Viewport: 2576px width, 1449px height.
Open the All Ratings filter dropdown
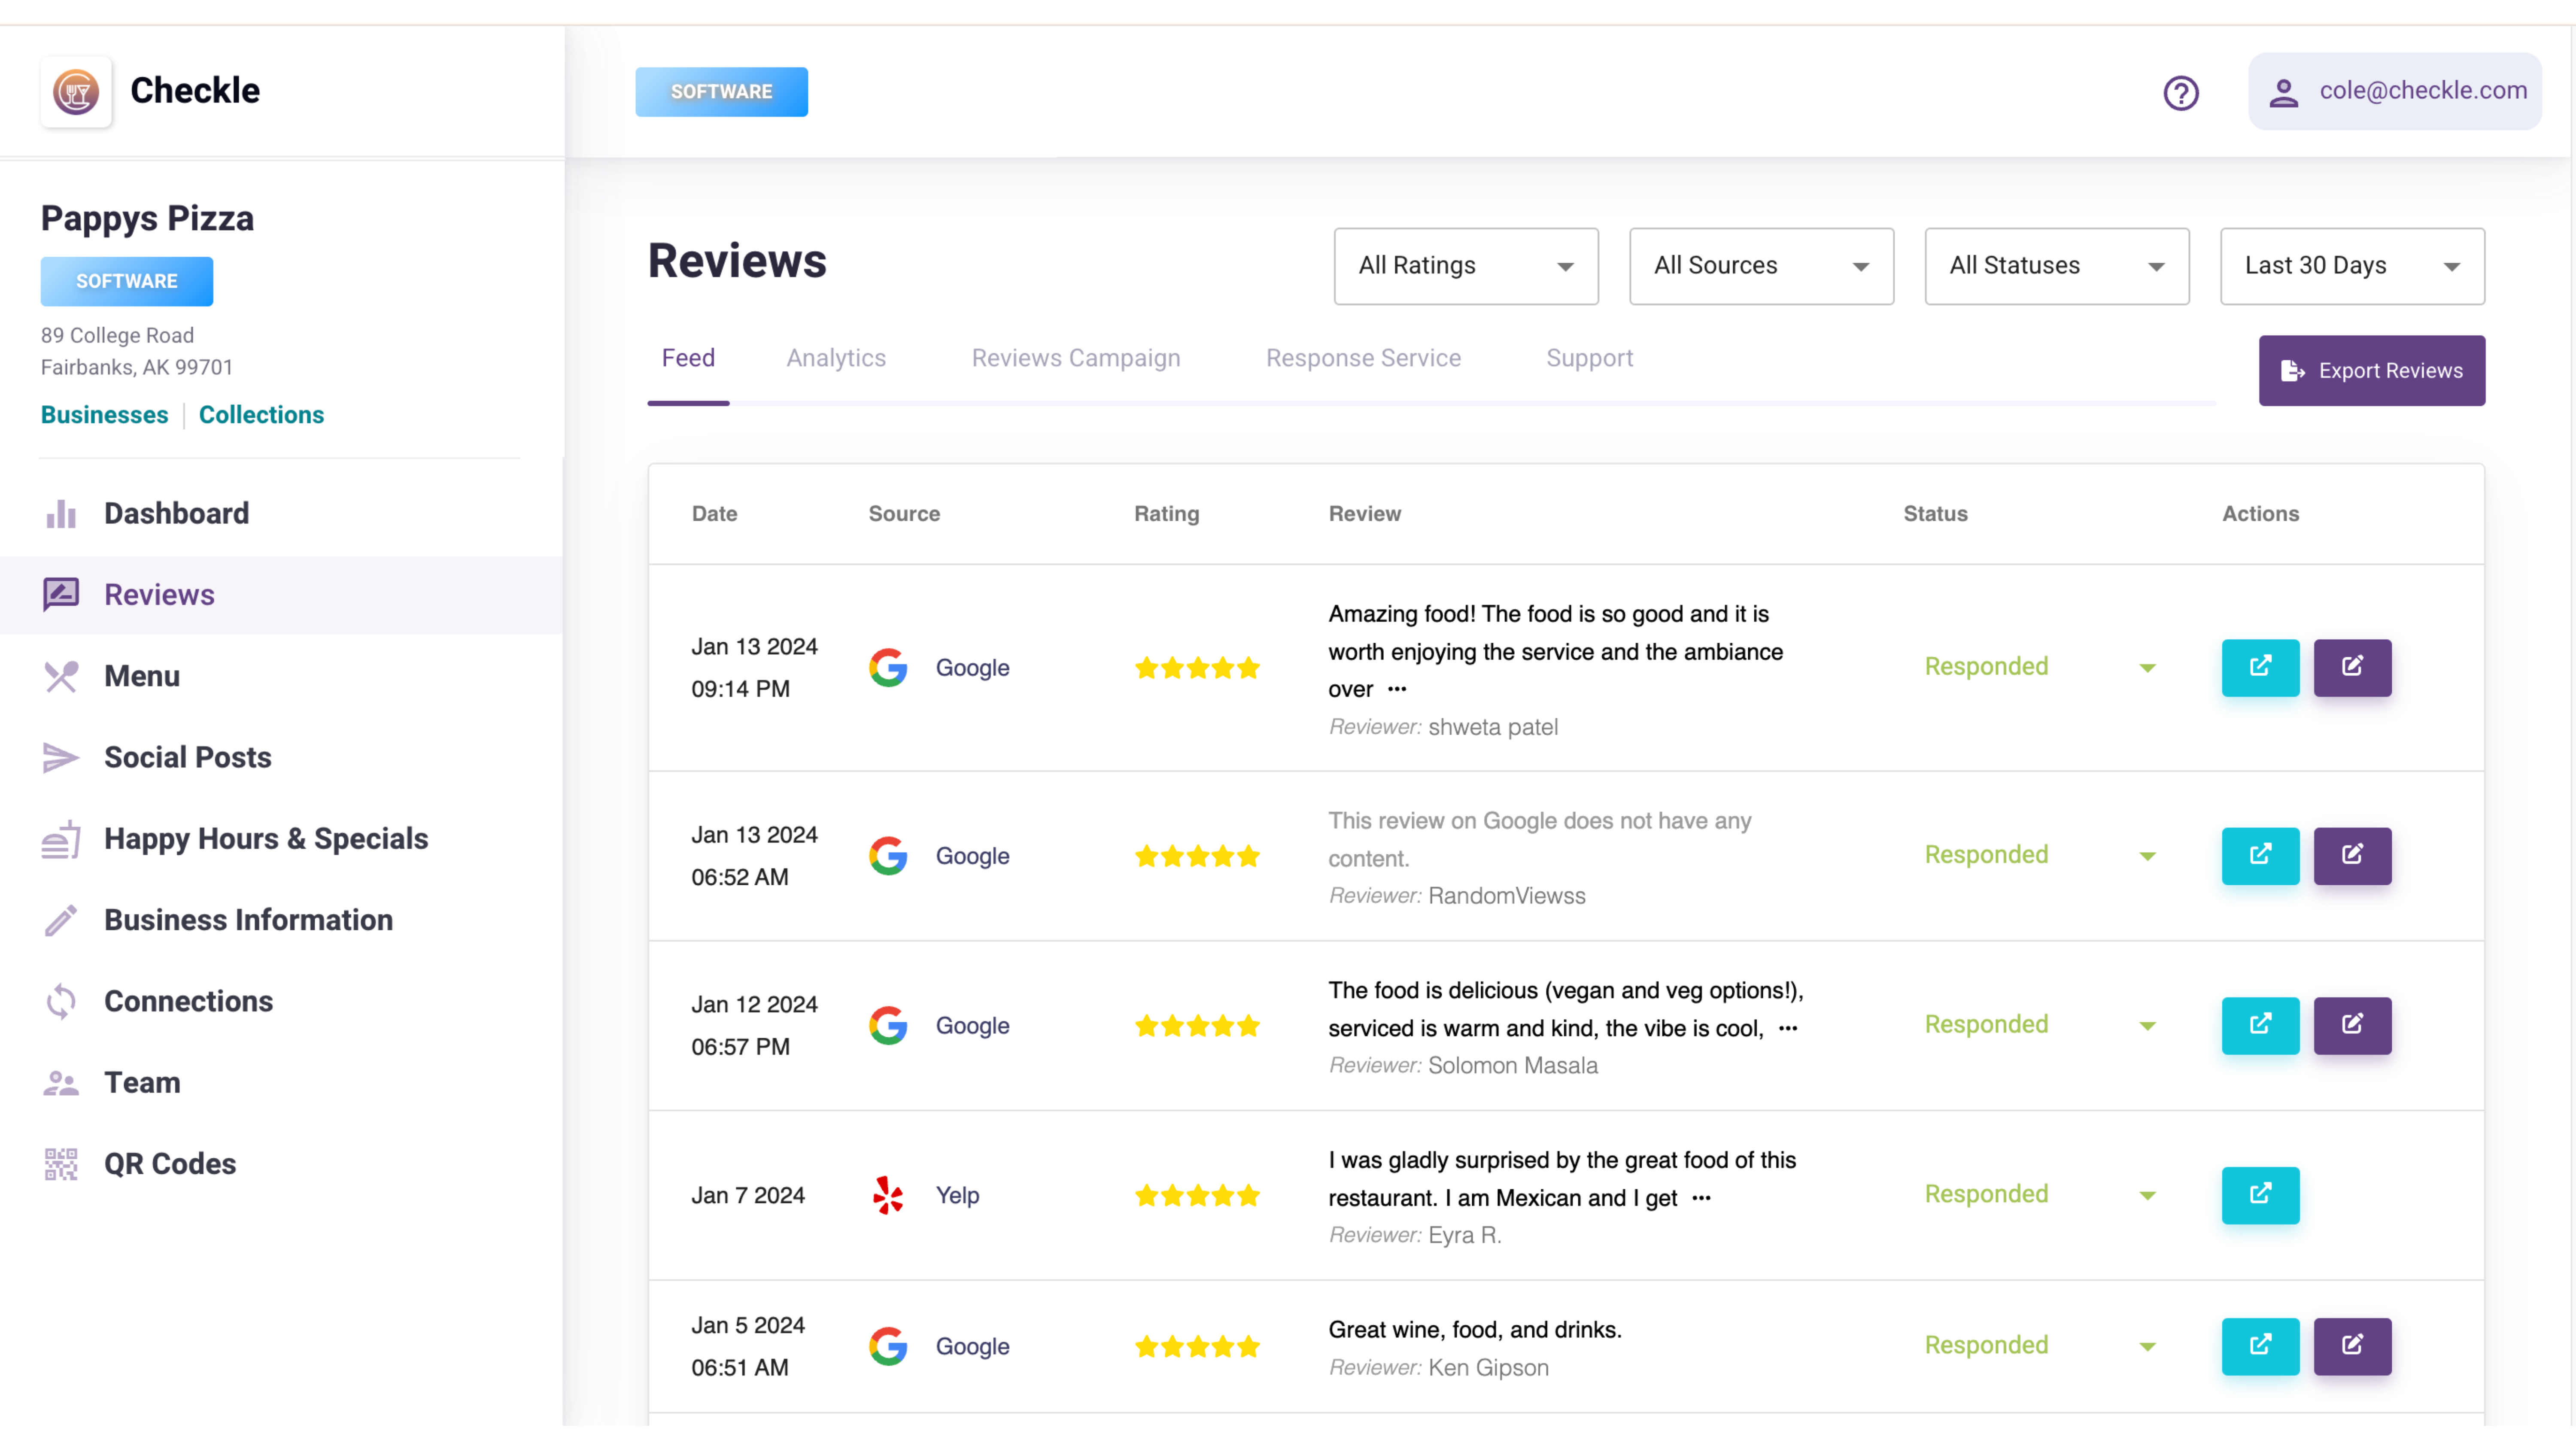pyautogui.click(x=1466, y=266)
